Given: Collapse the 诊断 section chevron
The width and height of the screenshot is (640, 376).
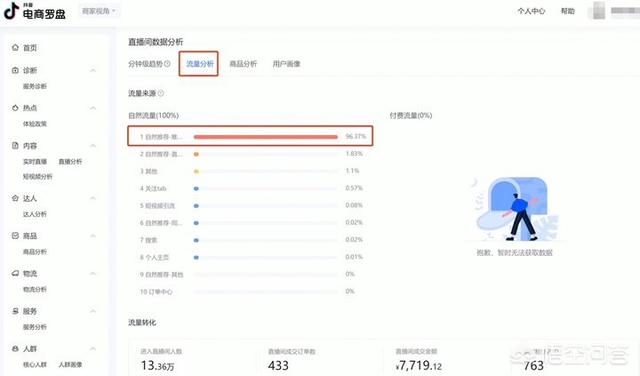Looking at the screenshot, I should pos(93,71).
